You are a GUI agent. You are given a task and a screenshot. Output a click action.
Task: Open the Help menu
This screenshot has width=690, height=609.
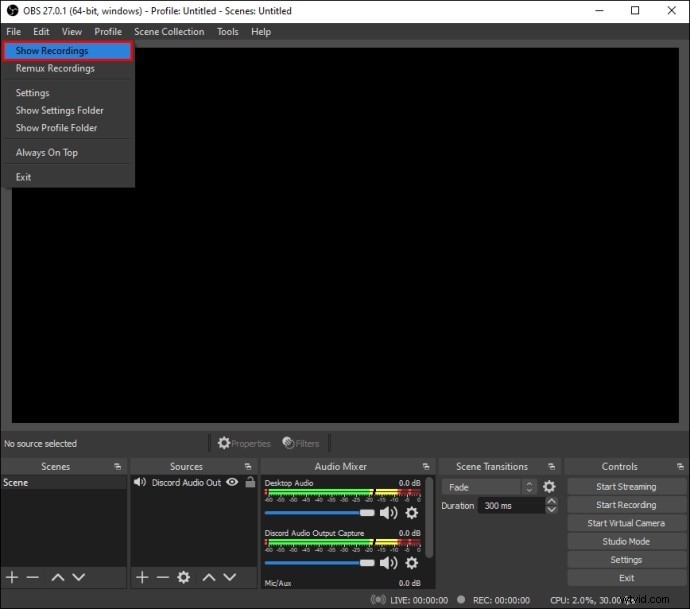pos(261,32)
